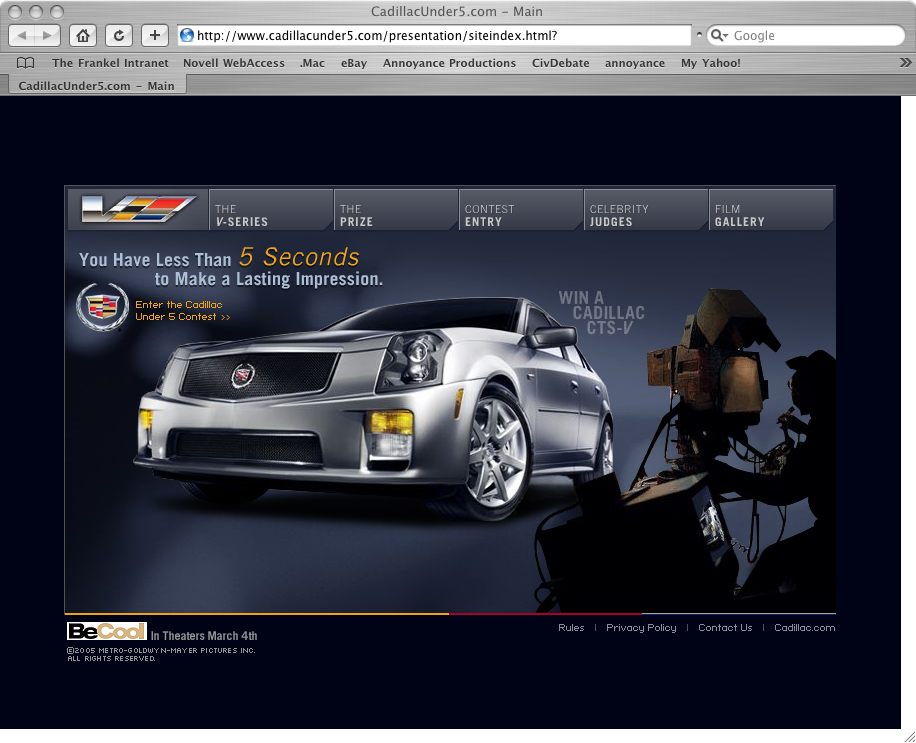Click the Cadillac crest wreath emblem
The image size is (916, 743).
102,307
